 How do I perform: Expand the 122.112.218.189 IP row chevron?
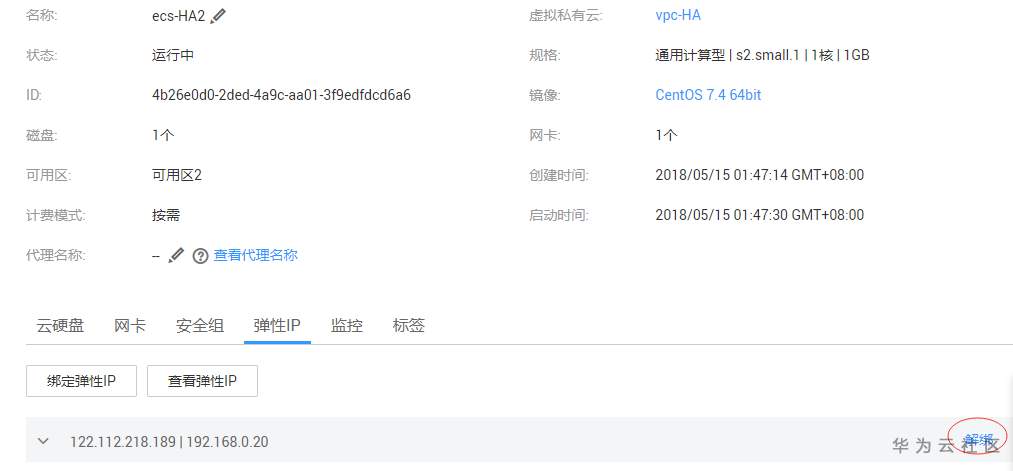point(43,441)
